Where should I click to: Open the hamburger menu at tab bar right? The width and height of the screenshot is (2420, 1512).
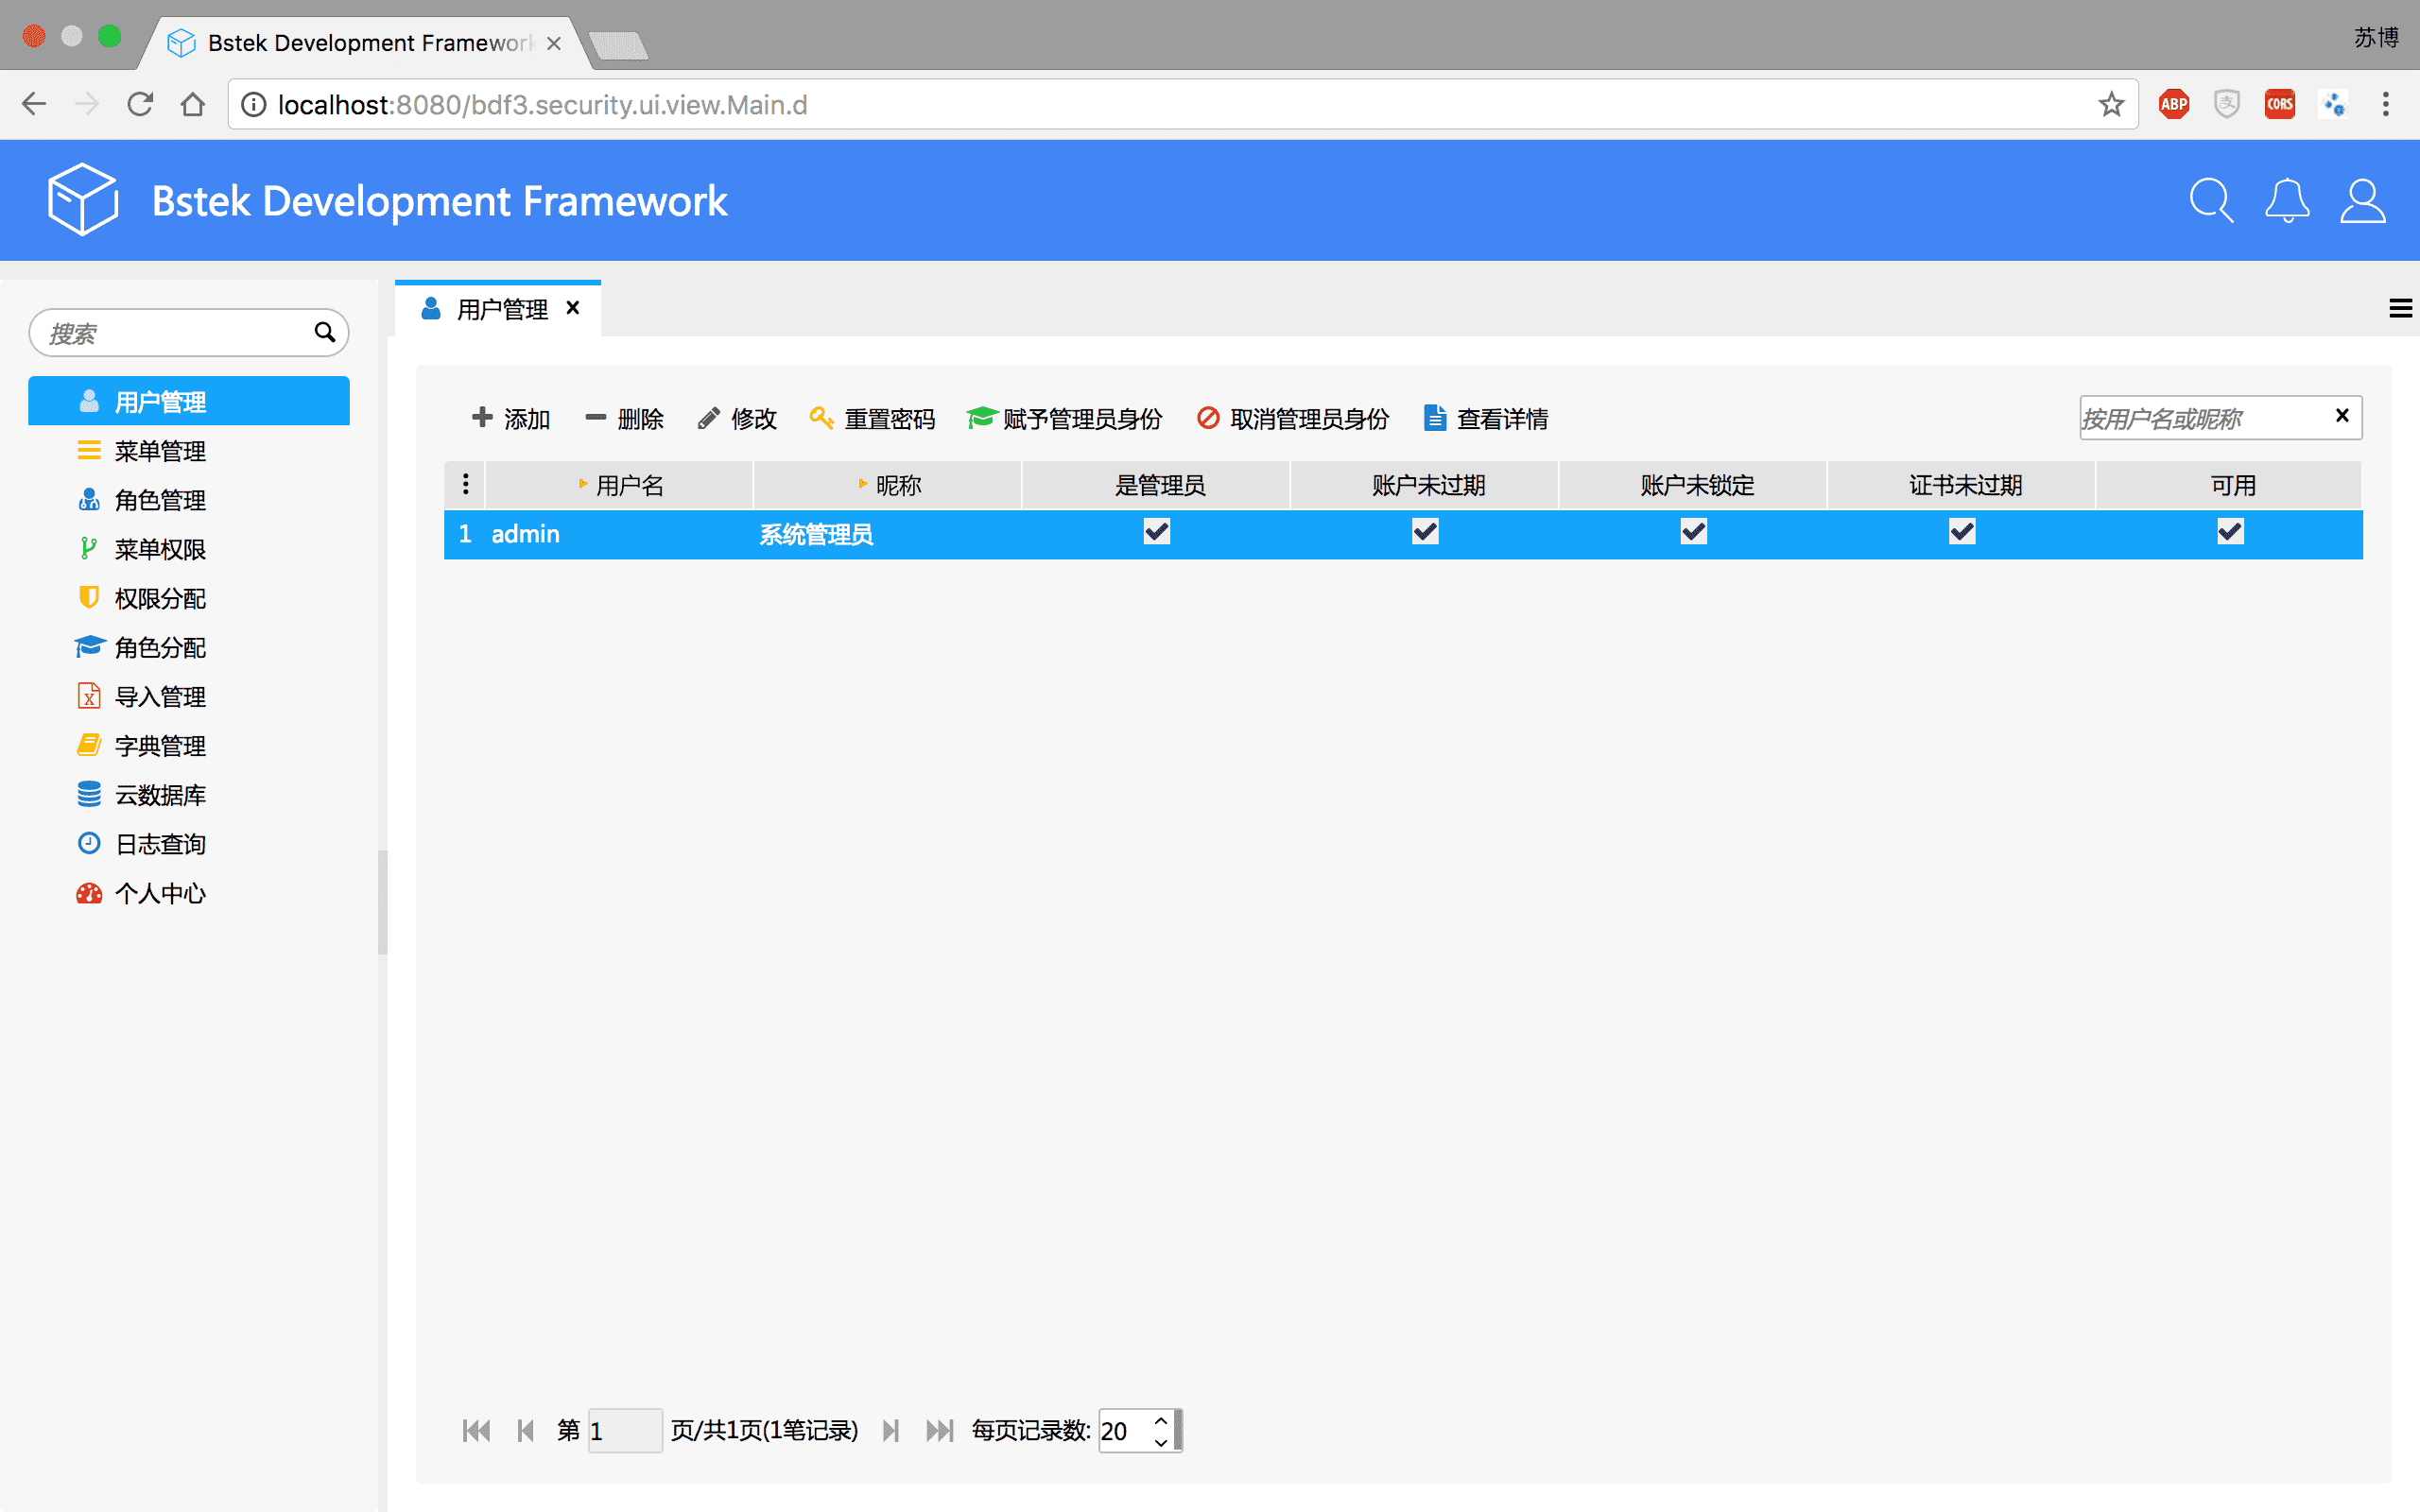pos(2400,309)
